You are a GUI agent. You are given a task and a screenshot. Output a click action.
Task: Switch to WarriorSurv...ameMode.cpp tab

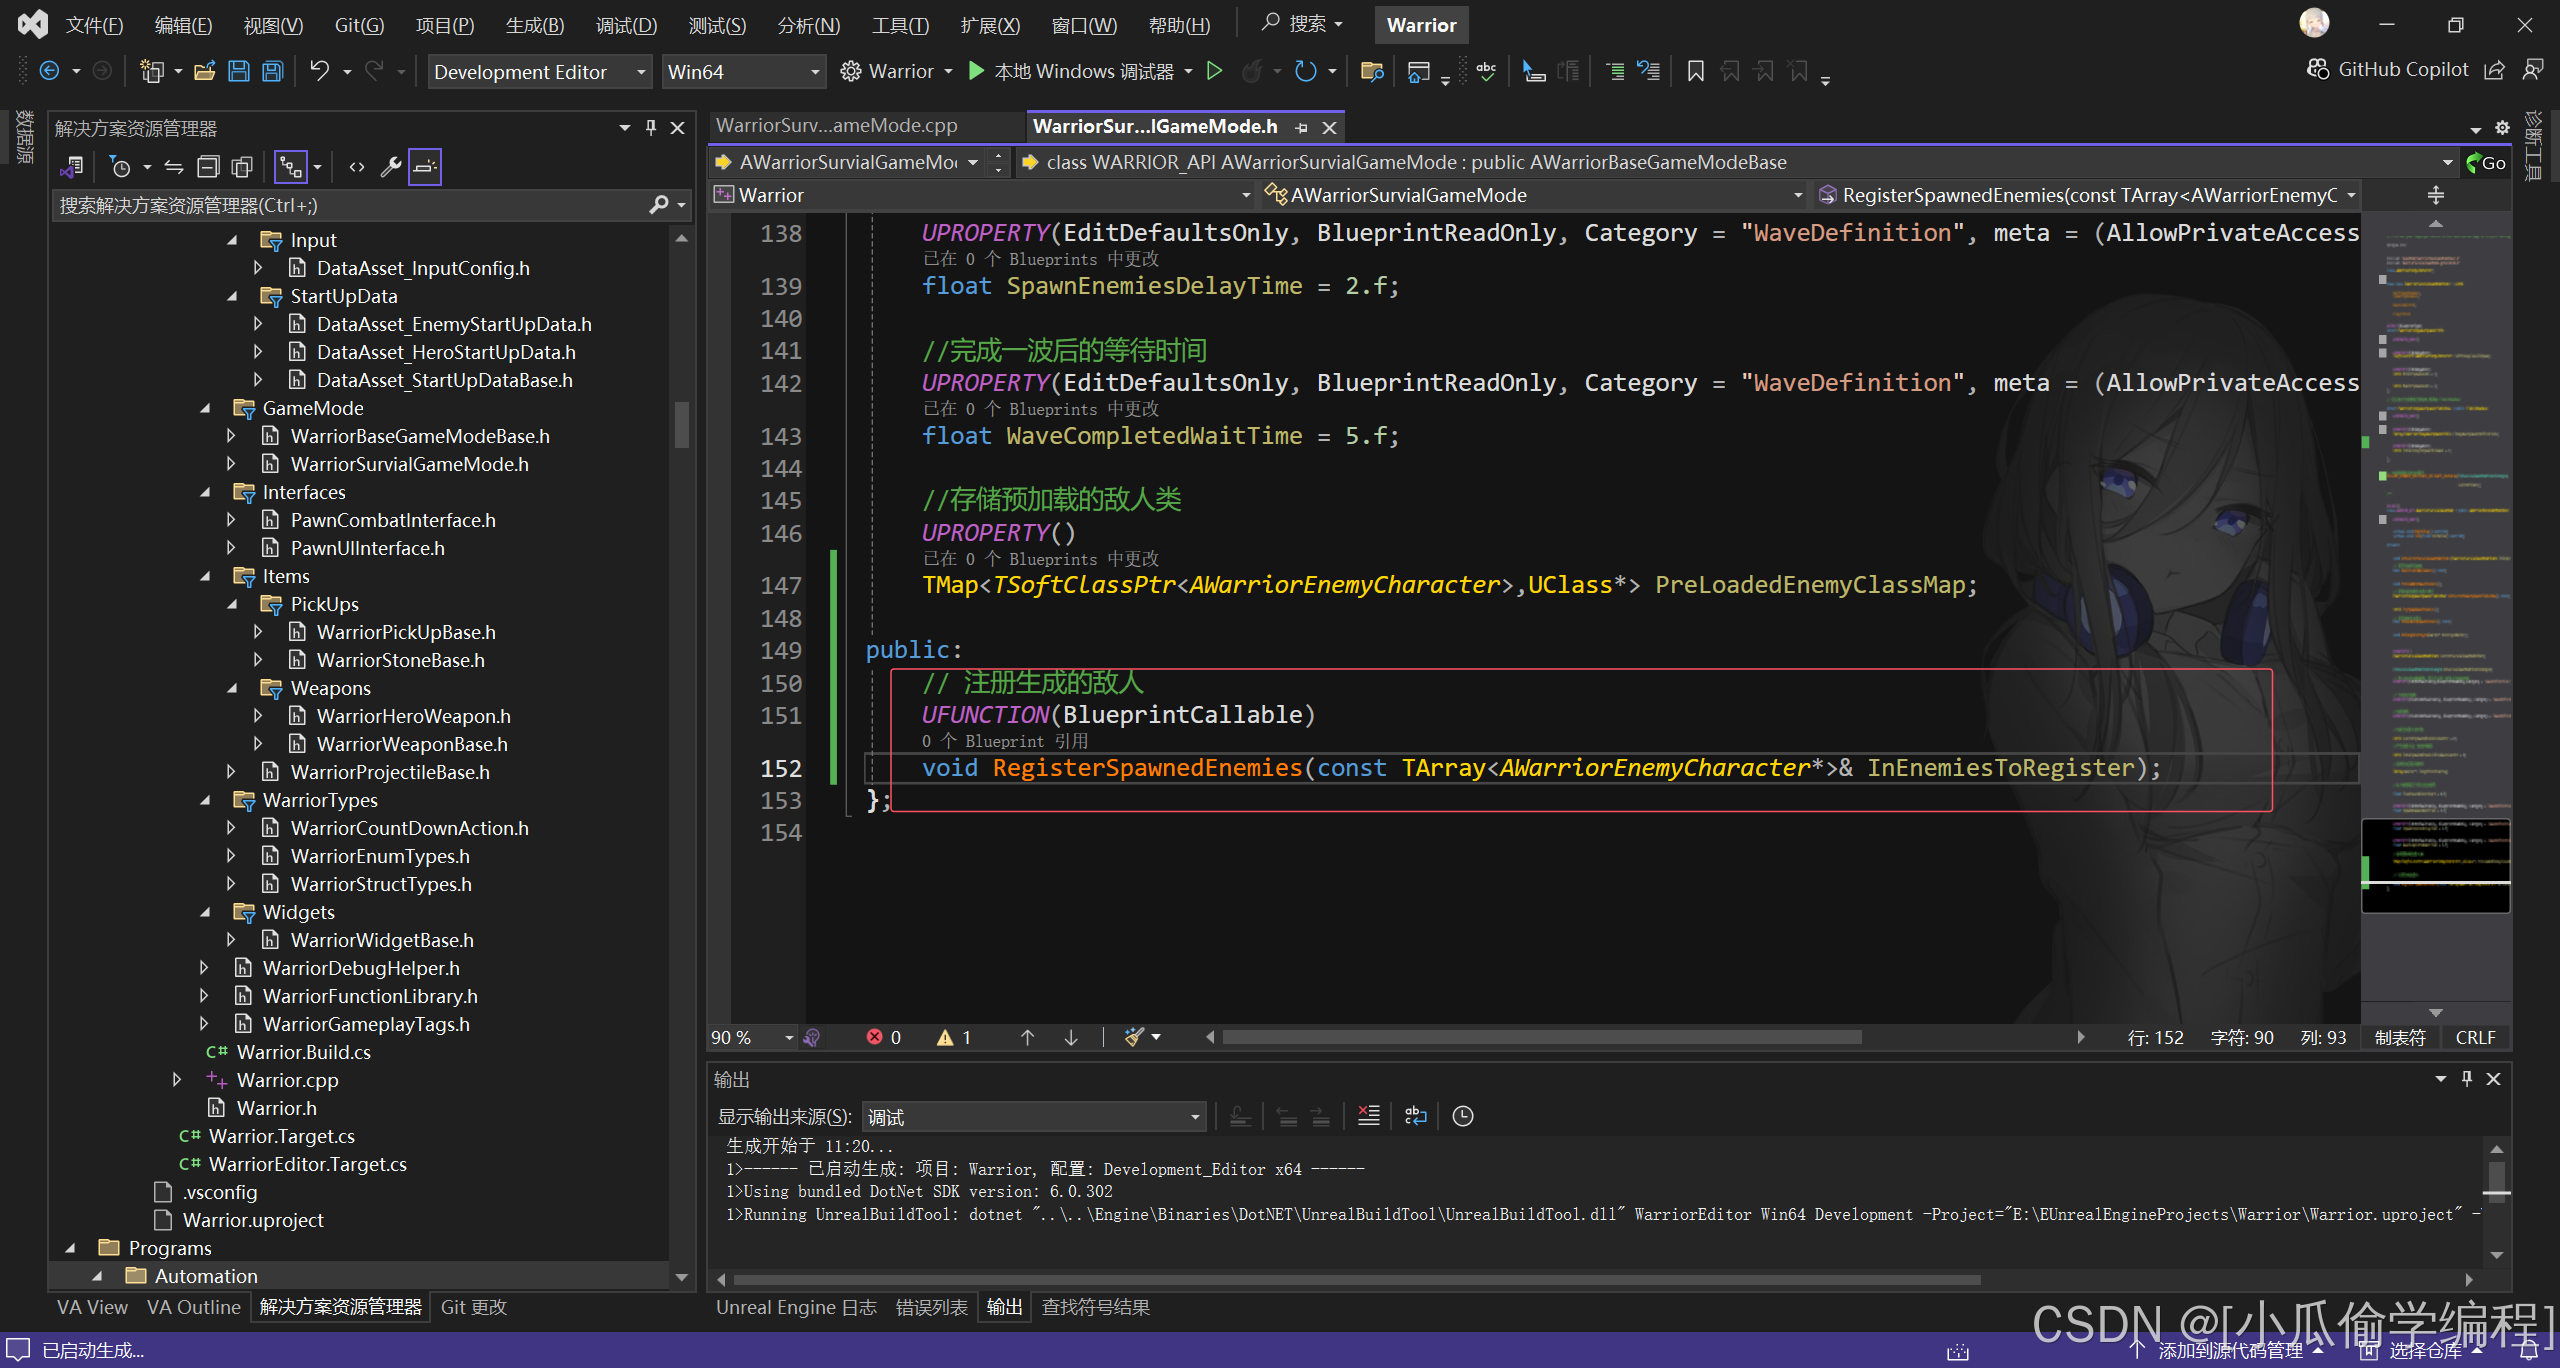(x=837, y=126)
